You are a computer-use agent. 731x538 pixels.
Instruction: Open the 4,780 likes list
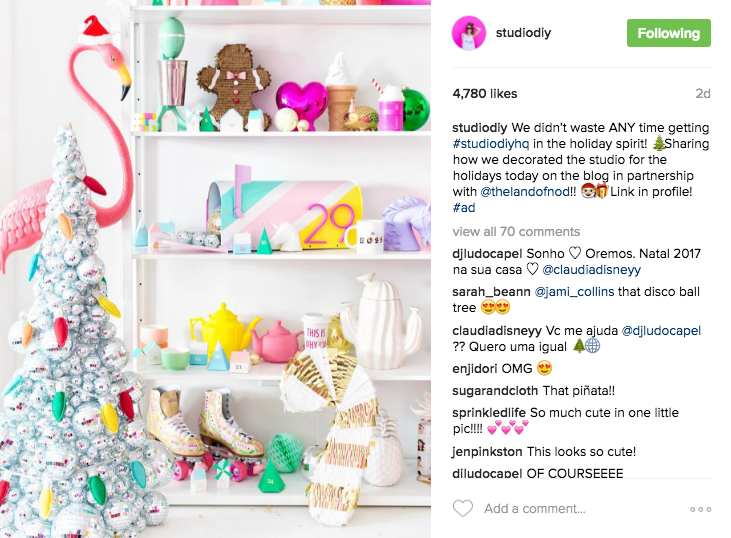pos(485,94)
